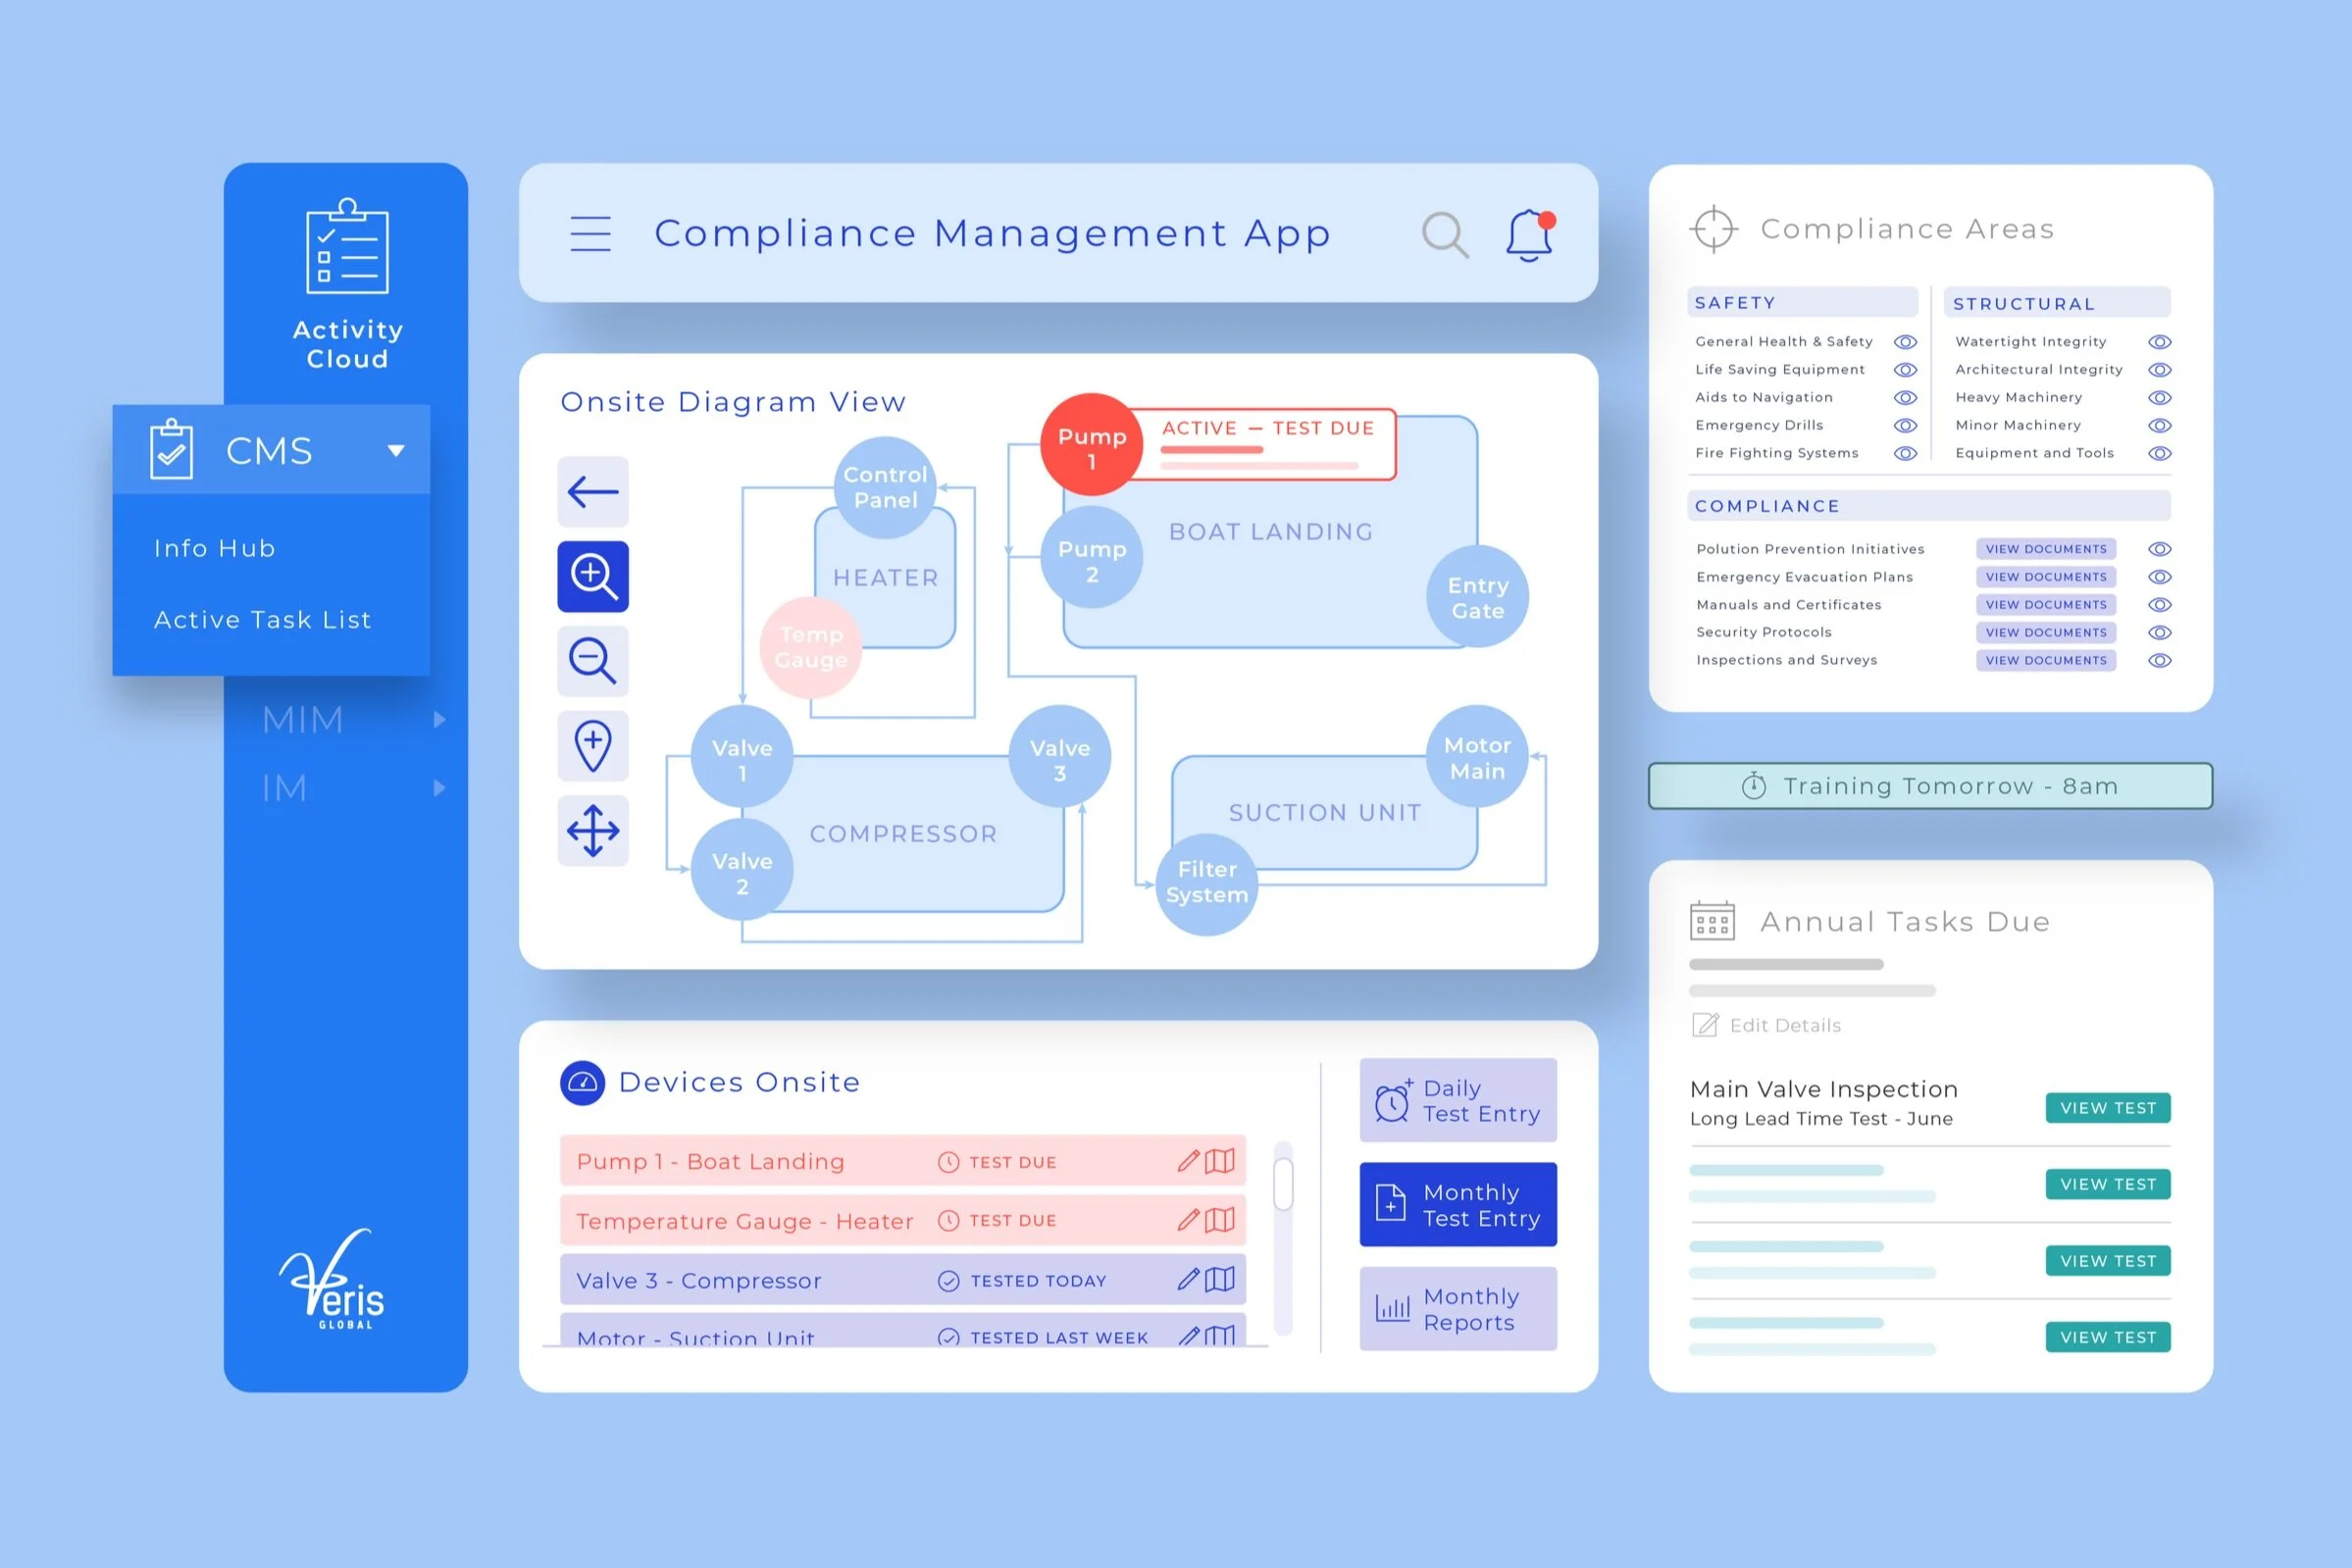Toggle visibility of Life Saving Equipment
Image resolution: width=2352 pixels, height=1568 pixels.
point(1905,370)
